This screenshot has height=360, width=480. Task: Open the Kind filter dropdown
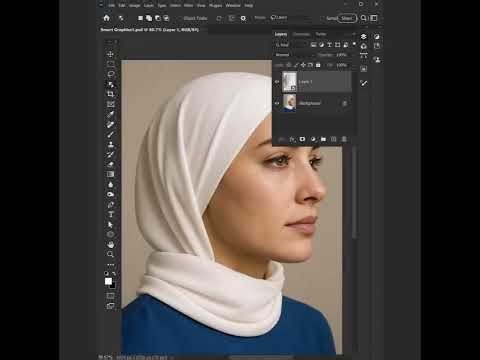tap(291, 45)
